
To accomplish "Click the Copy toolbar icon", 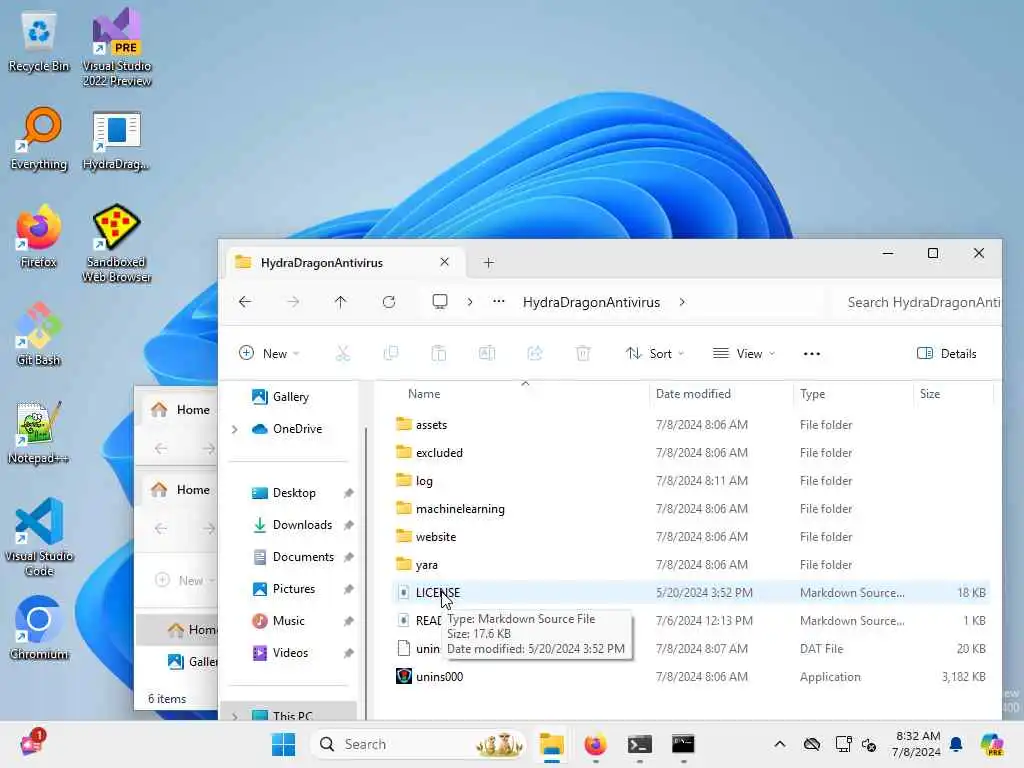I will pos(391,353).
